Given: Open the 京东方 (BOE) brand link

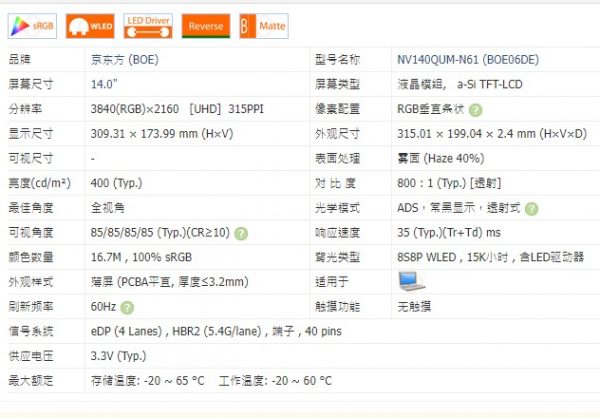Looking at the screenshot, I should [125, 60].
